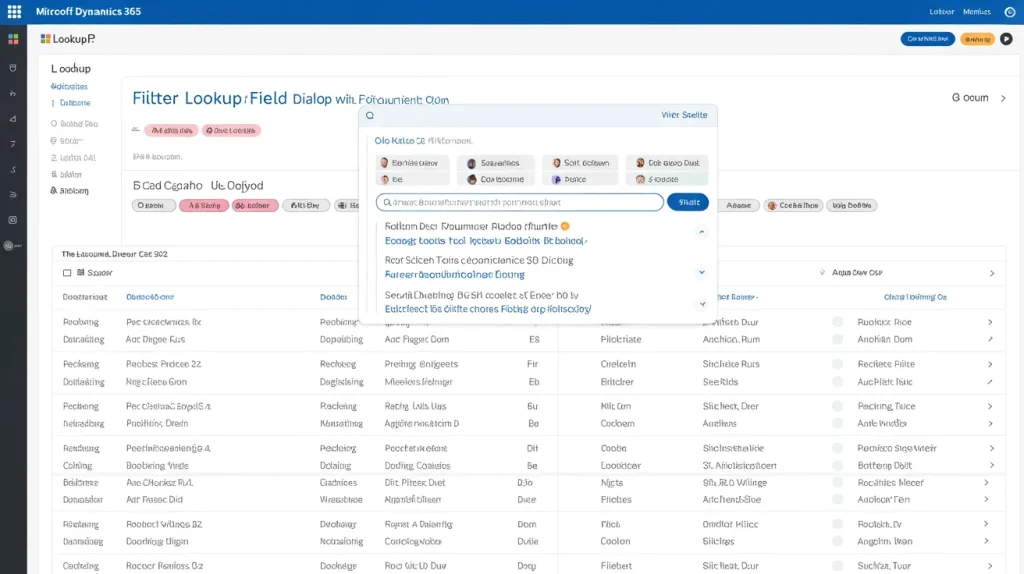The height and width of the screenshot is (574, 1024).
Task: Open the Pachico Sige Weir row chevron
Action: [991, 449]
